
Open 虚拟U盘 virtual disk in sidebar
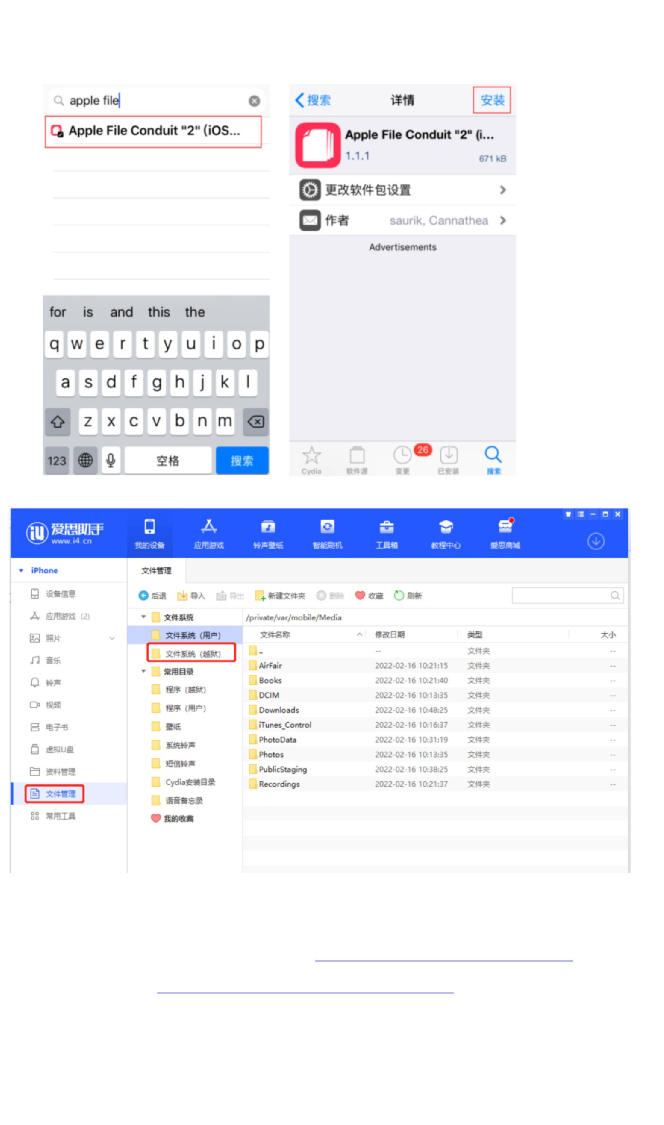[52, 750]
